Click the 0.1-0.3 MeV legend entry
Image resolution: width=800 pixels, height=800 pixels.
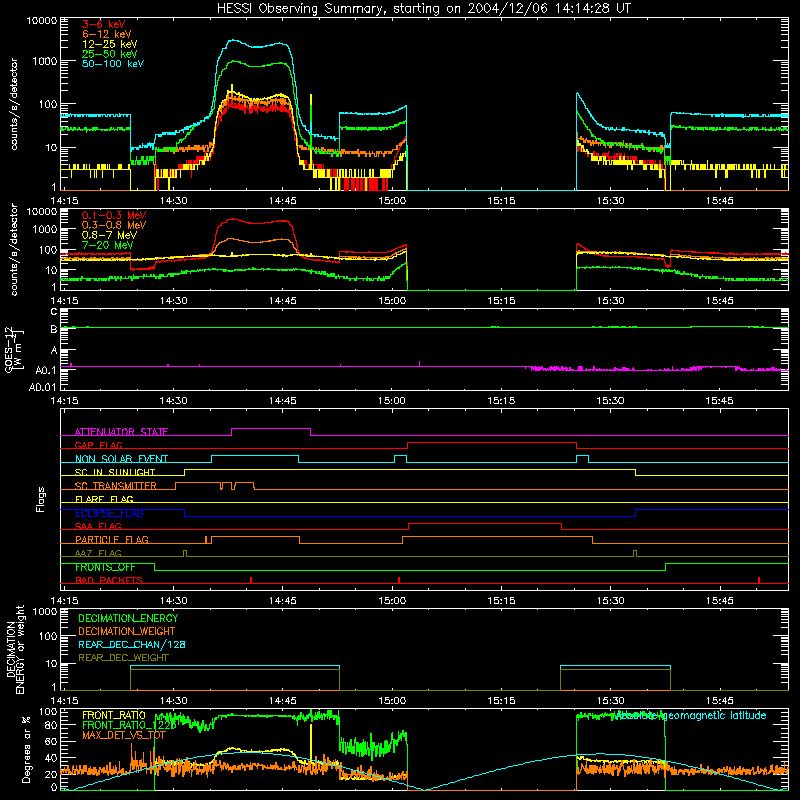(x=114, y=215)
